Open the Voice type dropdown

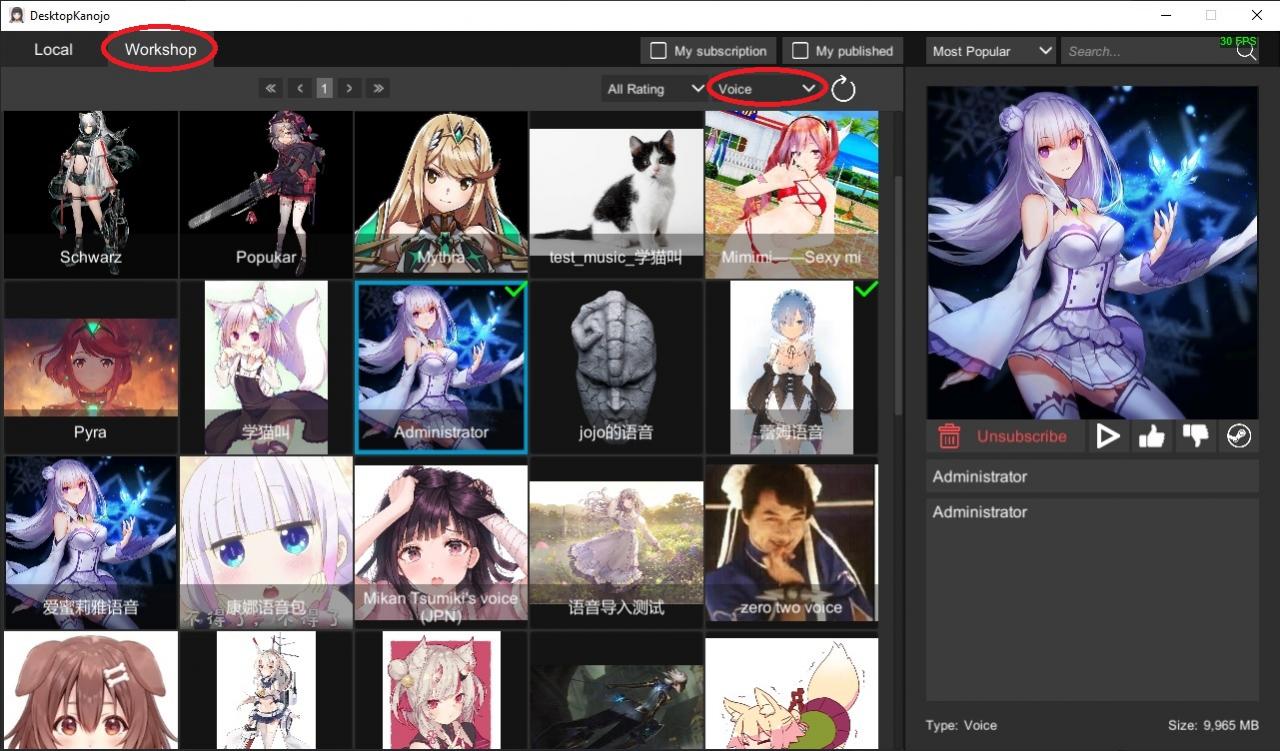766,89
